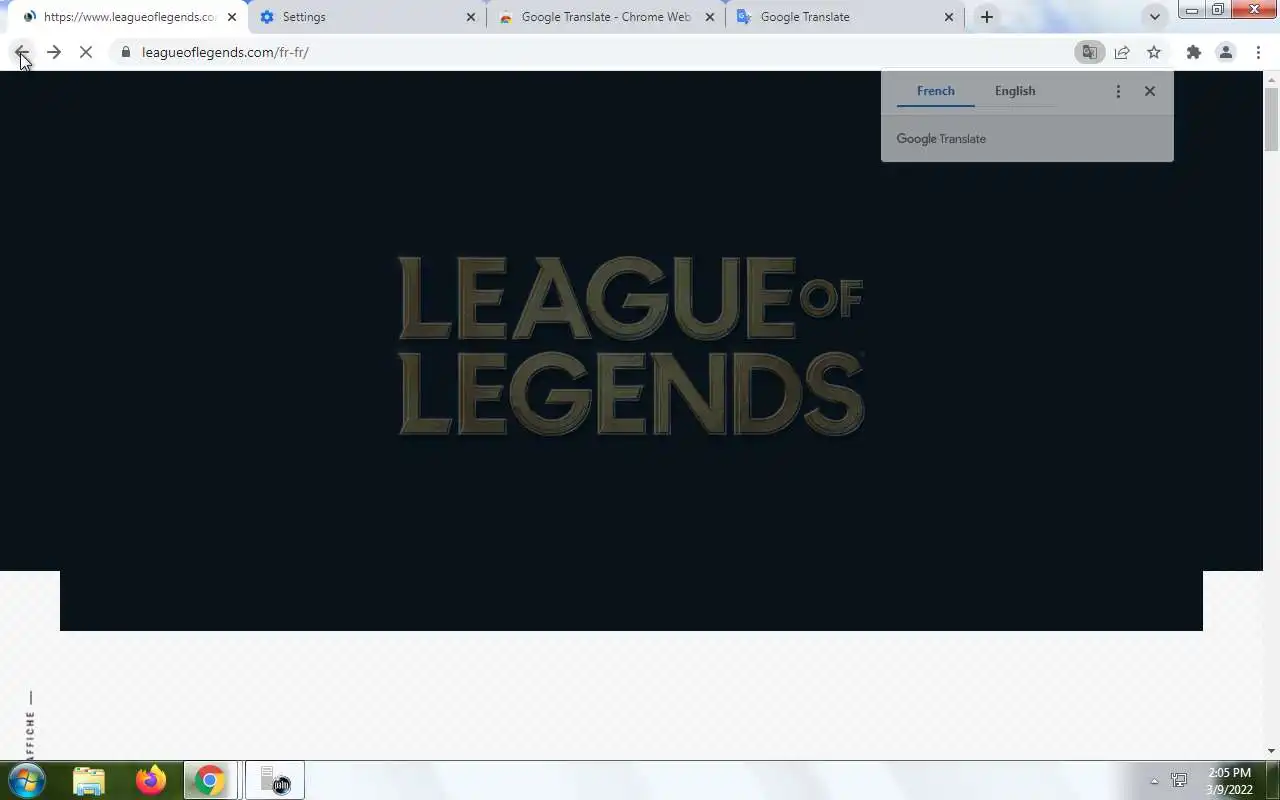Open translate popup options menu

pyautogui.click(x=1118, y=91)
